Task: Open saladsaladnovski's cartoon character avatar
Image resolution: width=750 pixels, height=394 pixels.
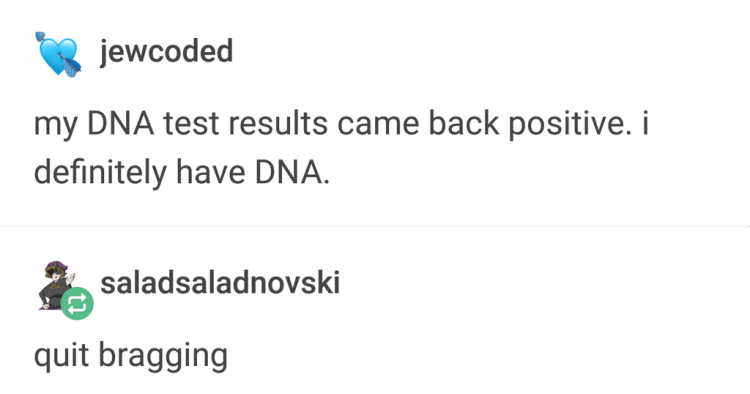Action: tap(56, 285)
